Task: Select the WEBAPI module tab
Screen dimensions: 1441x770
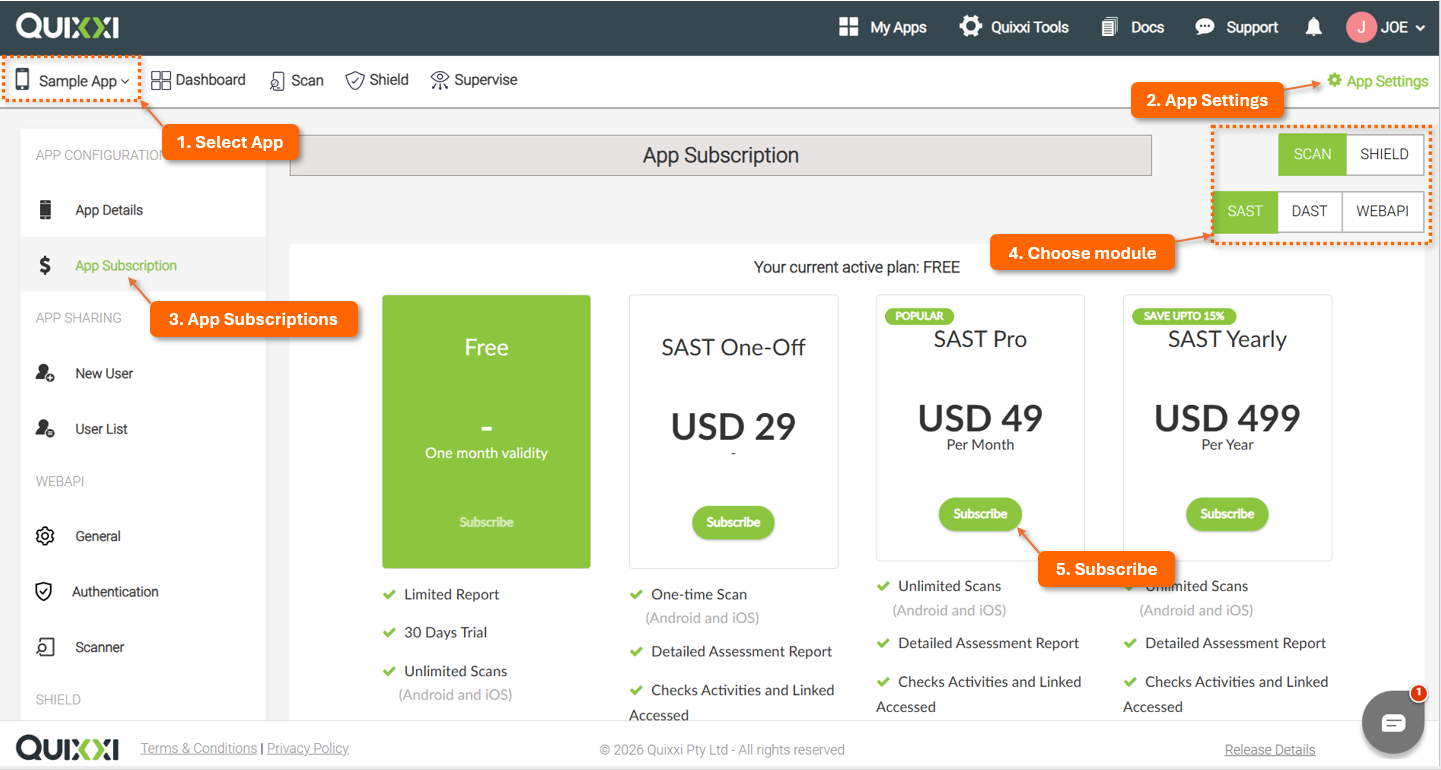Action: click(1382, 211)
